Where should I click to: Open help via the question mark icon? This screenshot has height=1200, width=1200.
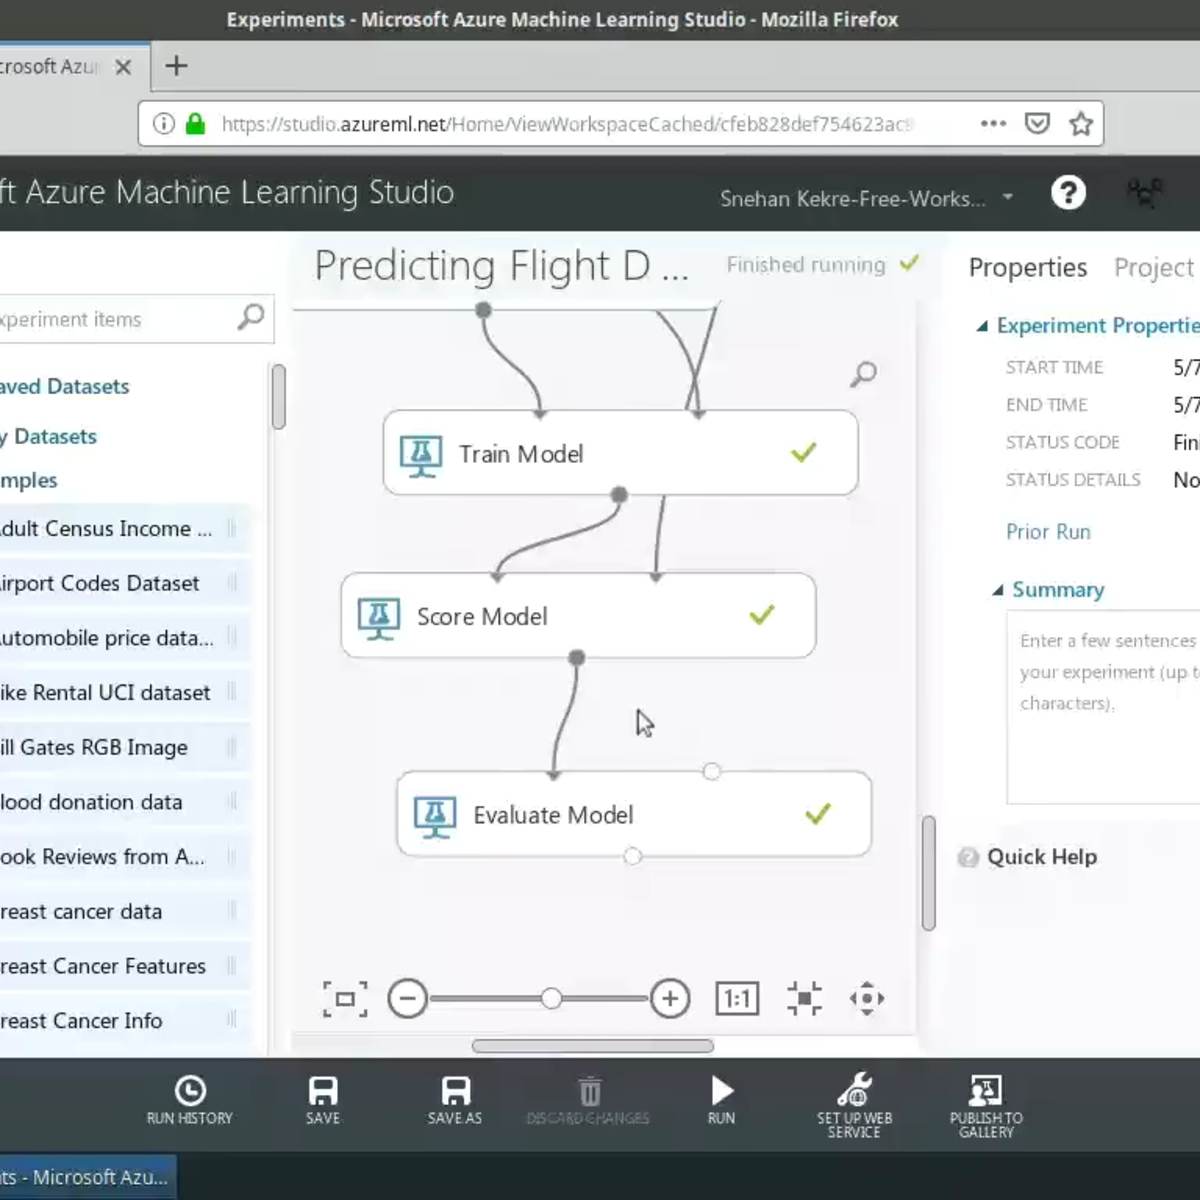tap(1068, 193)
